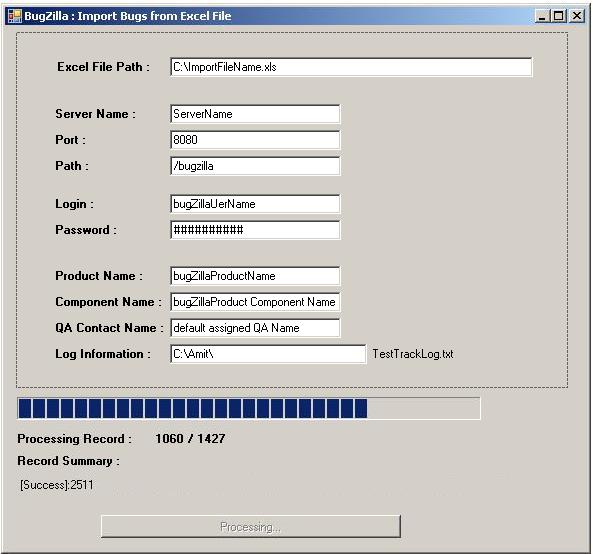
Task: Click the import progress bar
Action: [249, 408]
